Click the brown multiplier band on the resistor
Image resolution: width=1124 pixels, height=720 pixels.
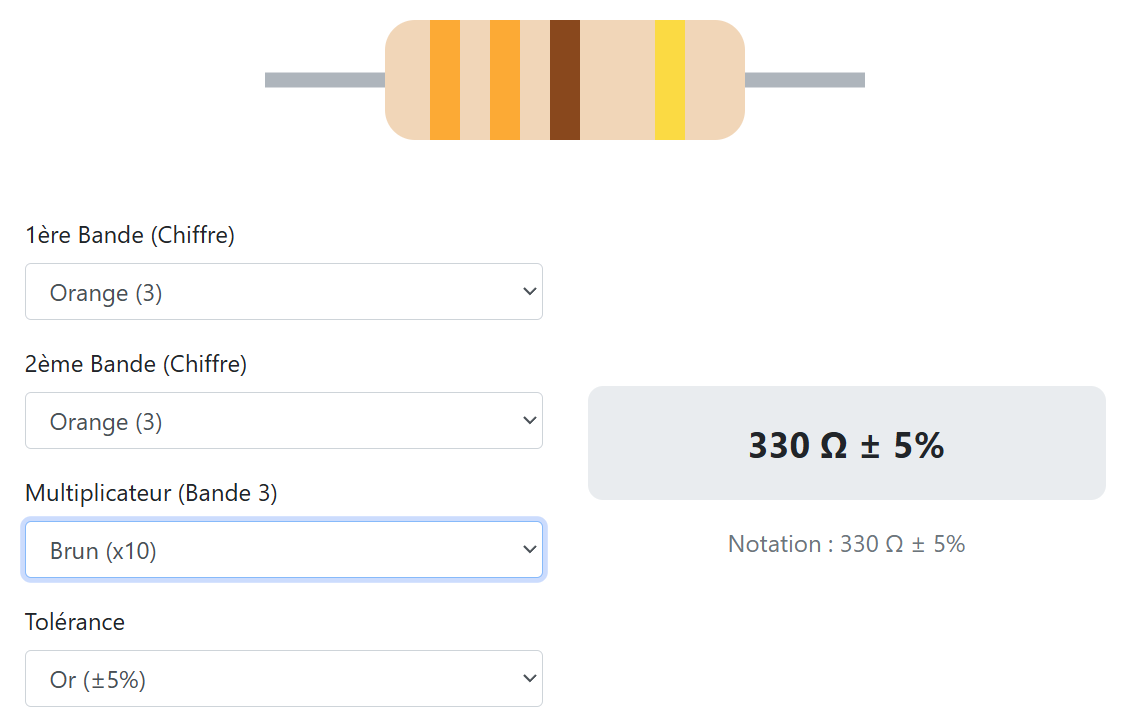tap(565, 80)
